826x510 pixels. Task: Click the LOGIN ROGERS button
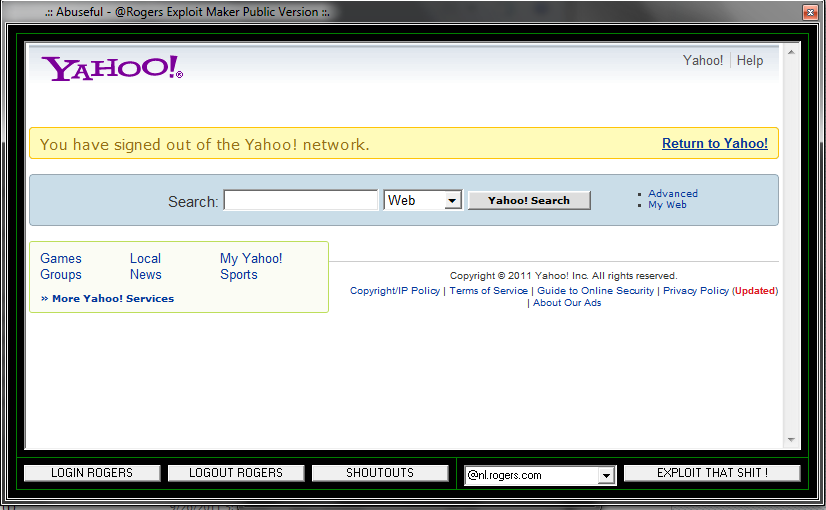(92, 473)
